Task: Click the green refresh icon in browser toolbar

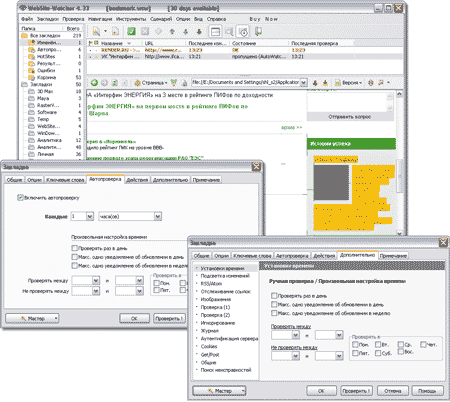Action: [114, 83]
